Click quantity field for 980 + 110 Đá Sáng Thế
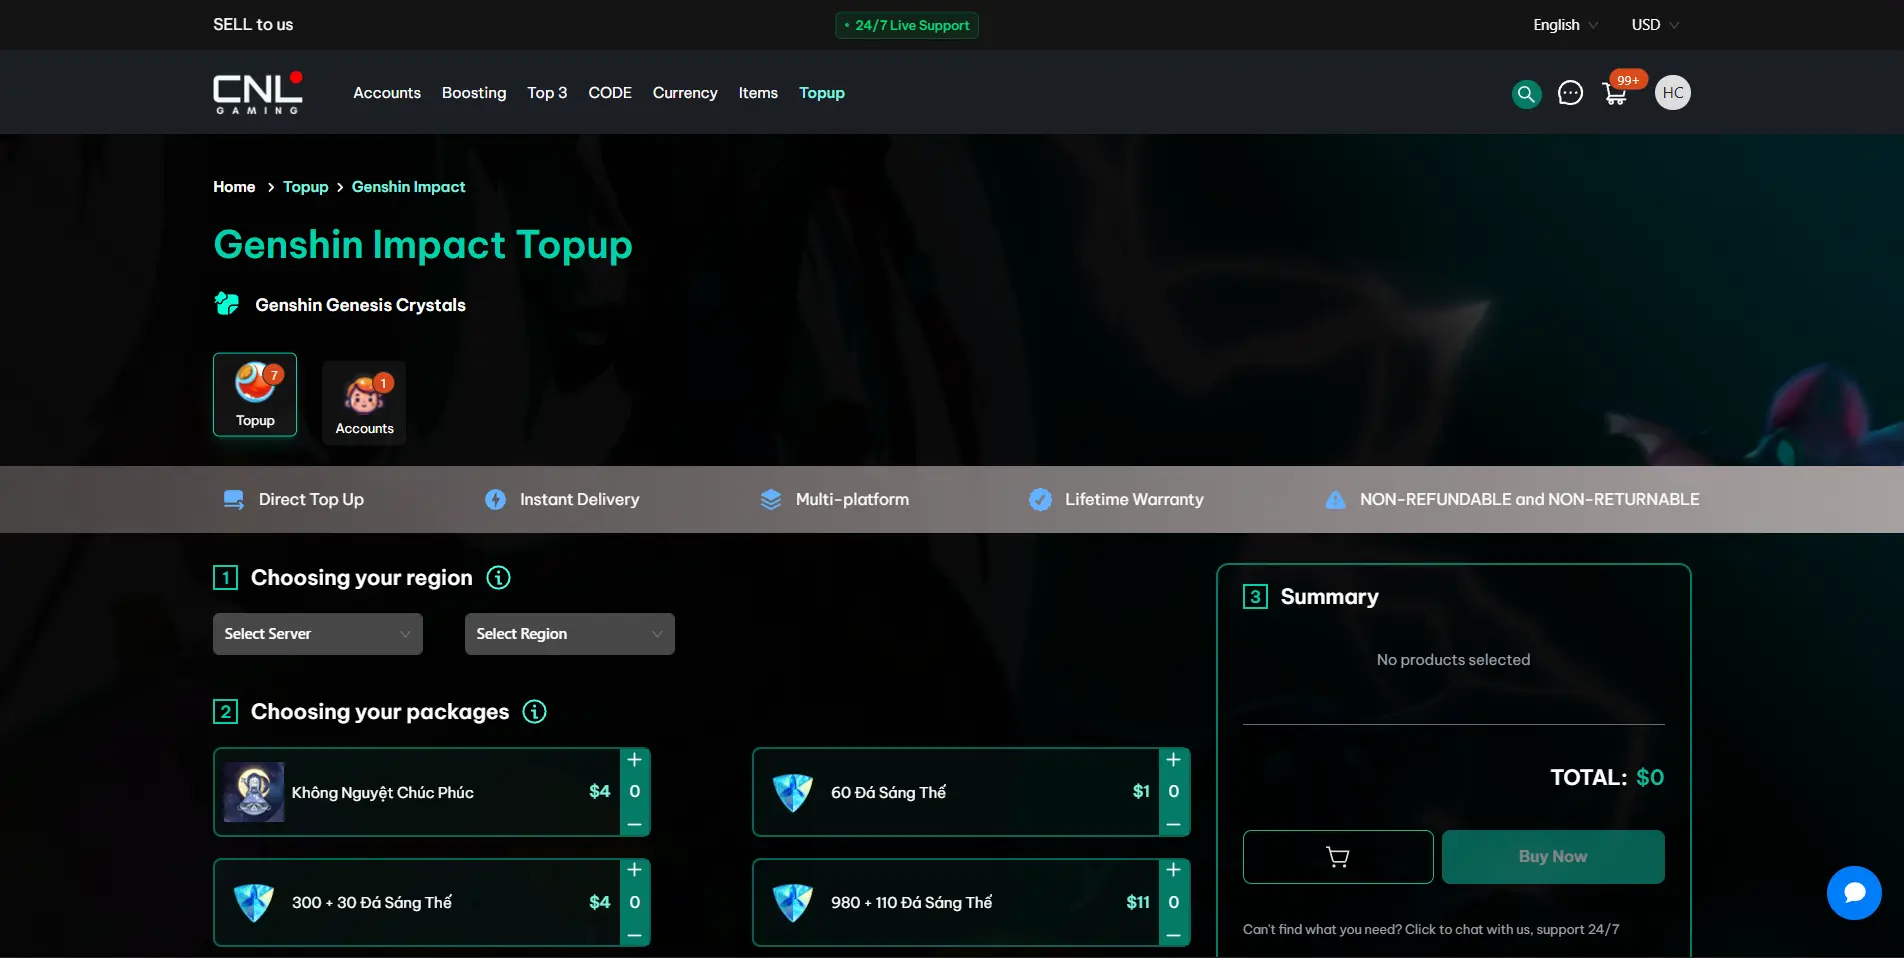 point(1174,903)
